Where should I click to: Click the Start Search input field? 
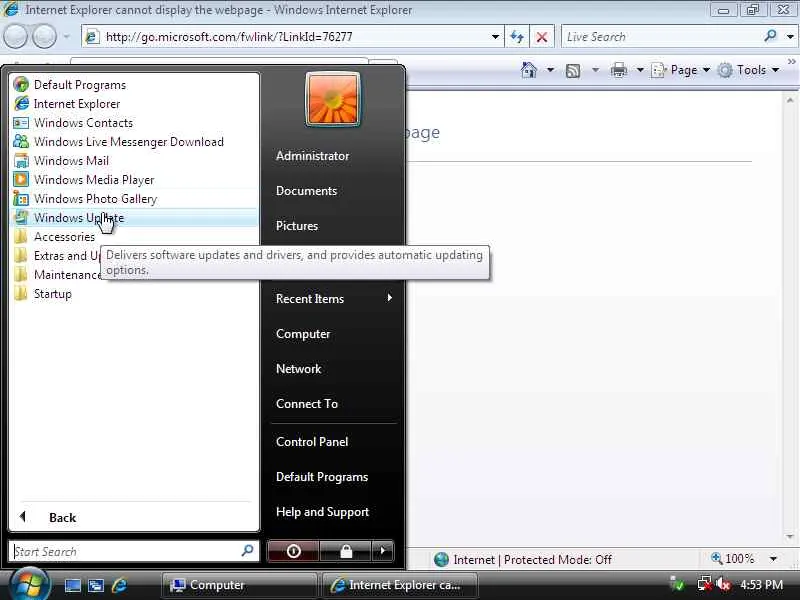[x=125, y=552]
